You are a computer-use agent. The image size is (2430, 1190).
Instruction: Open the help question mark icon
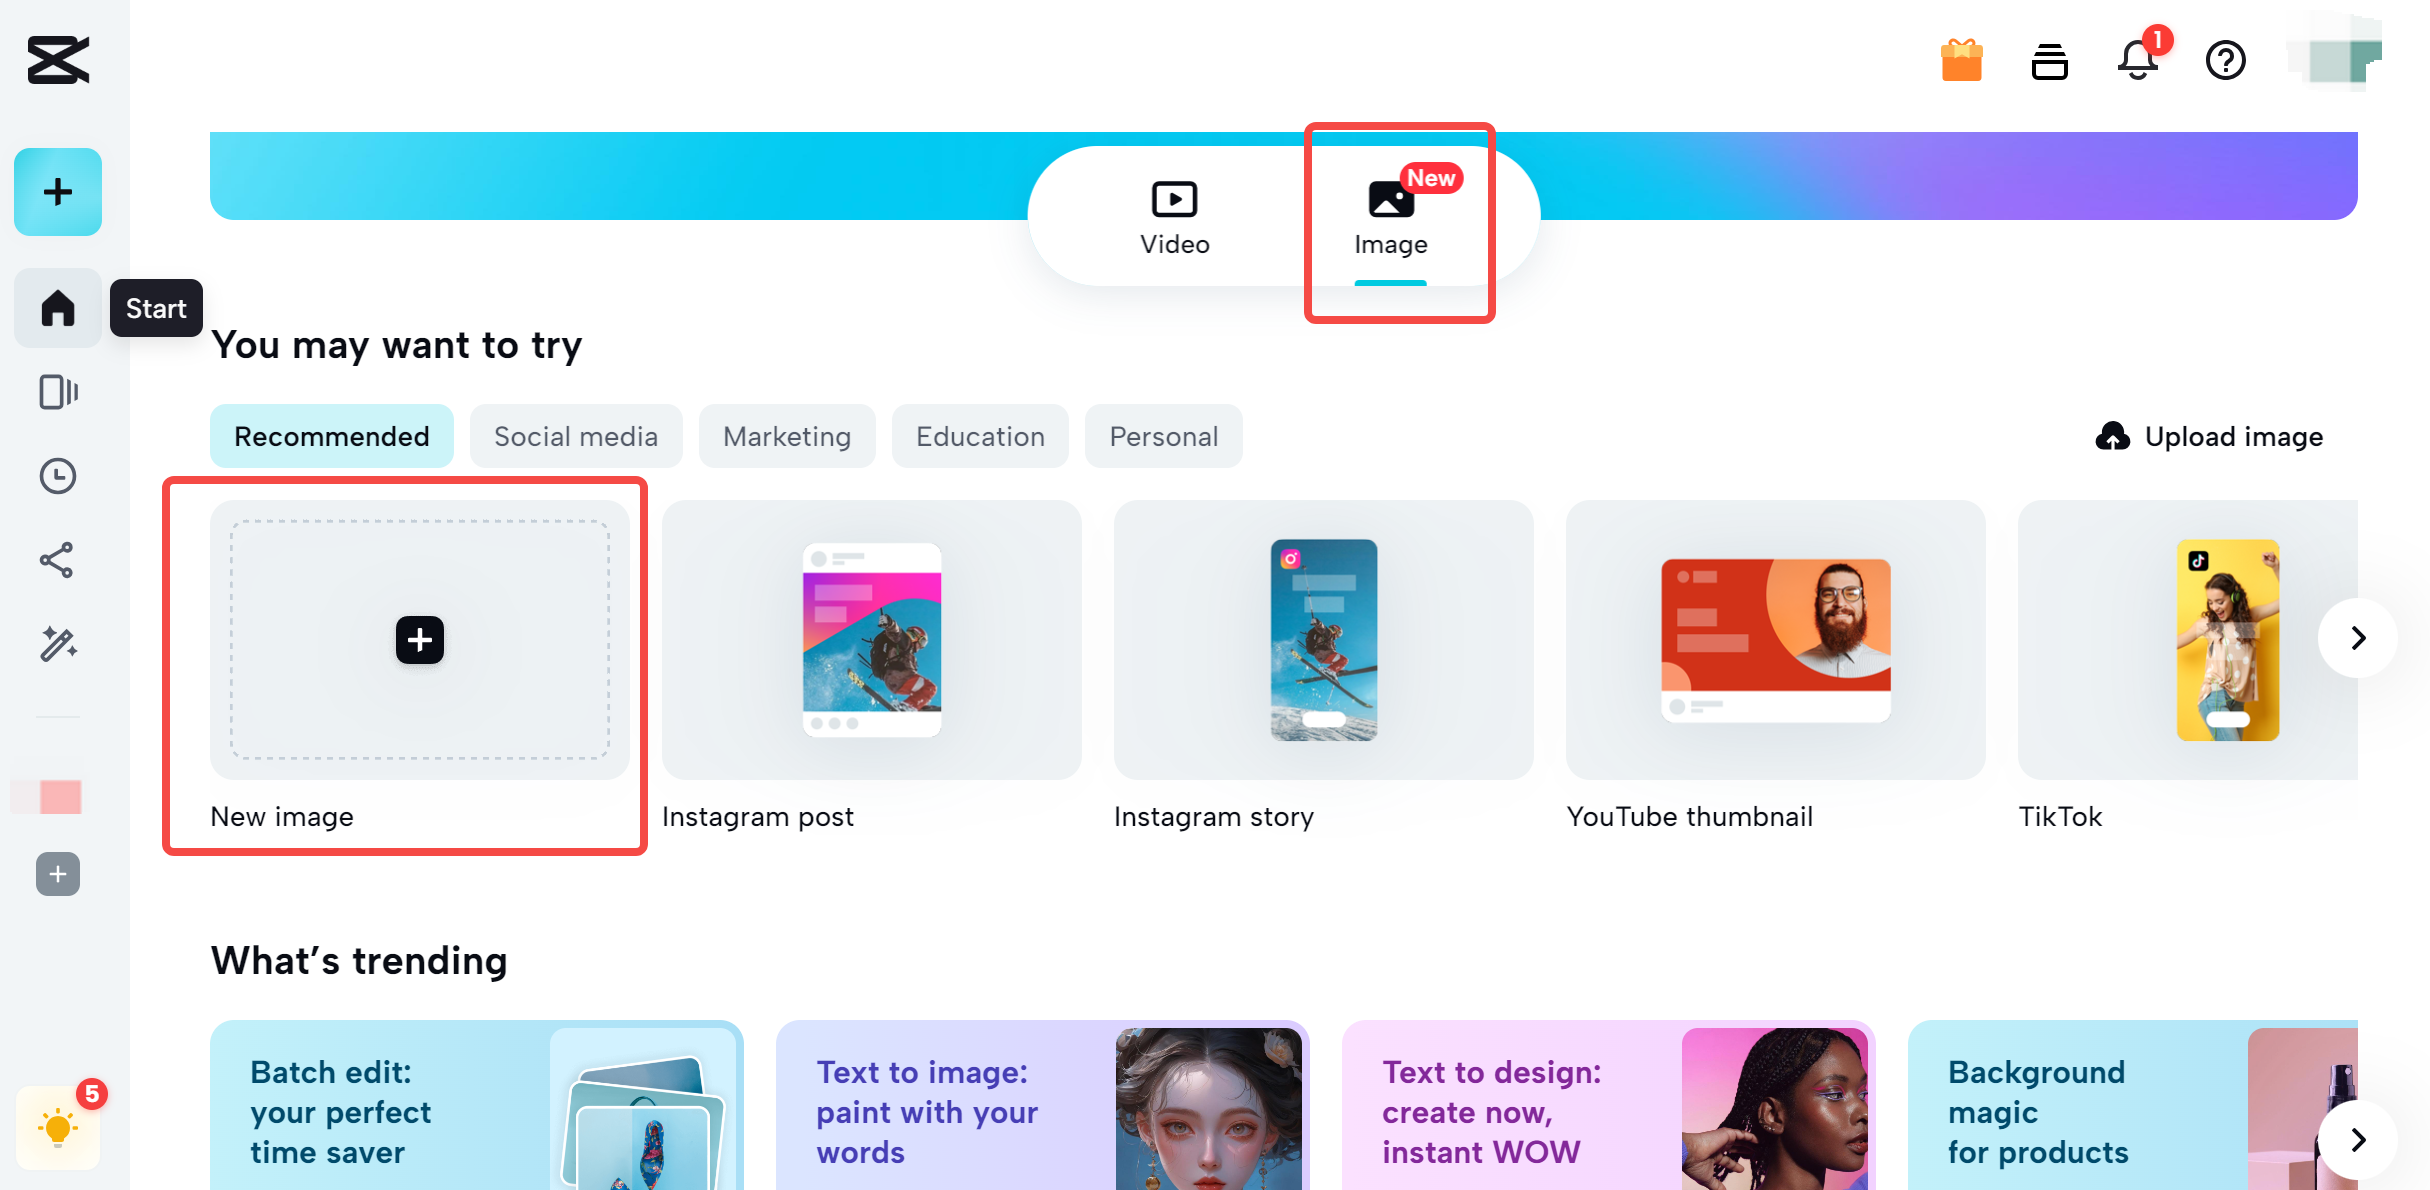2225,60
